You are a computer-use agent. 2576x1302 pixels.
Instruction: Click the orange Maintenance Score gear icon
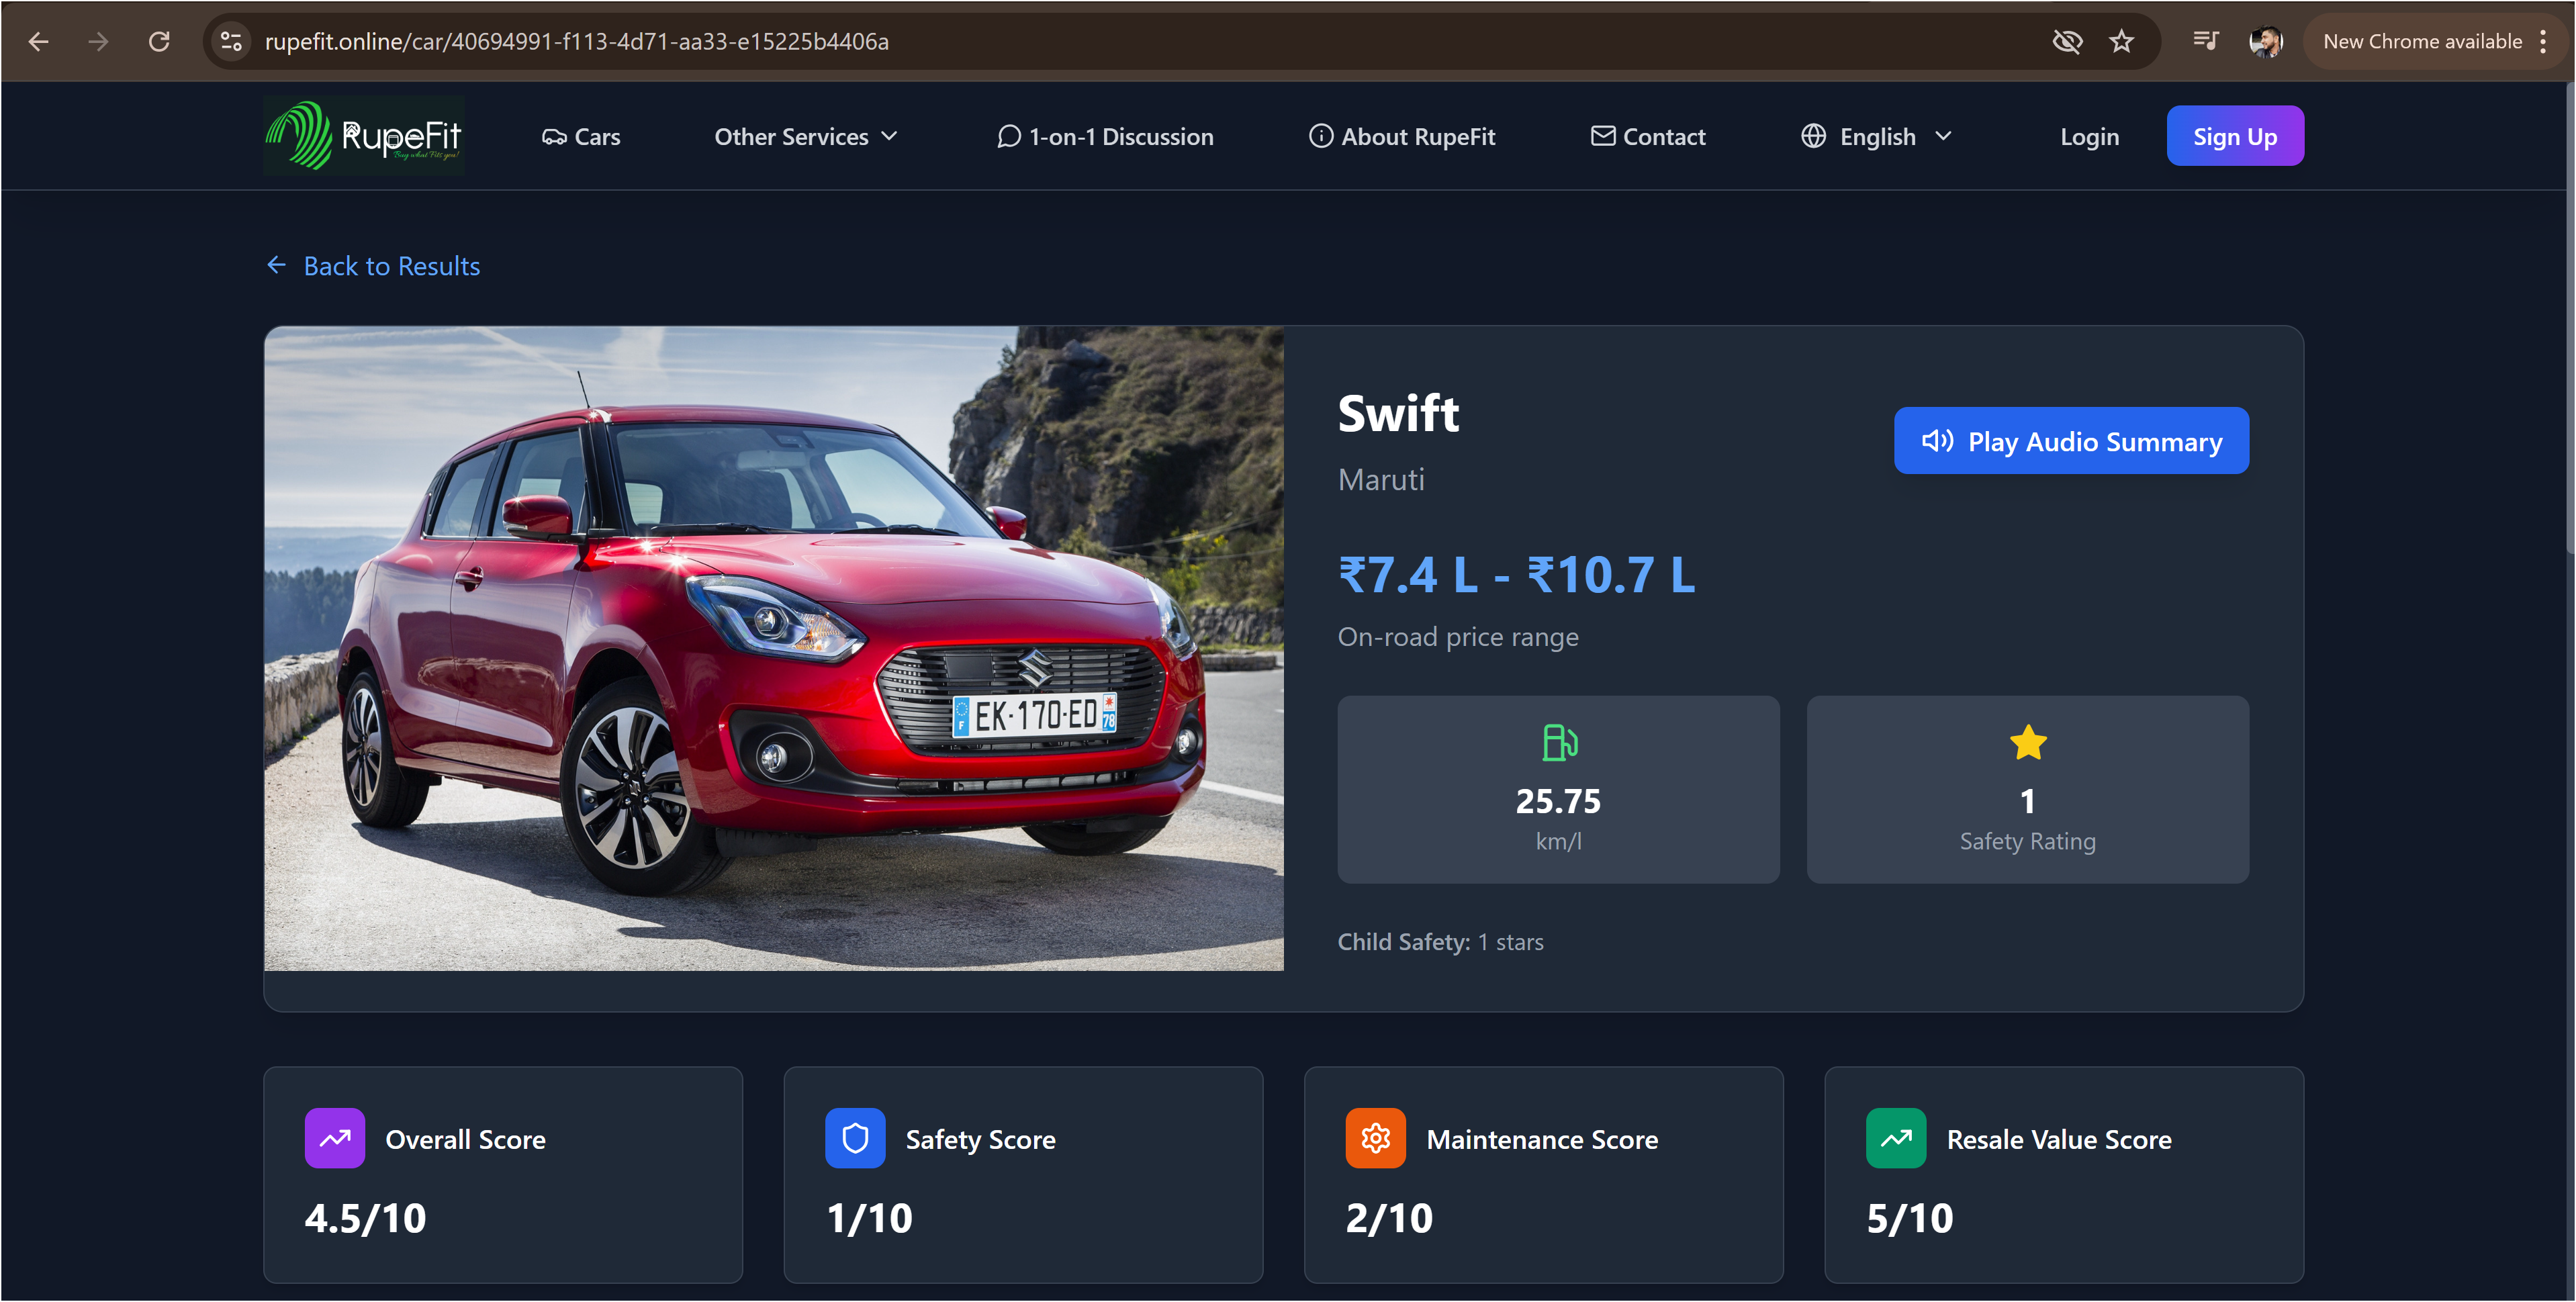click(x=1375, y=1138)
